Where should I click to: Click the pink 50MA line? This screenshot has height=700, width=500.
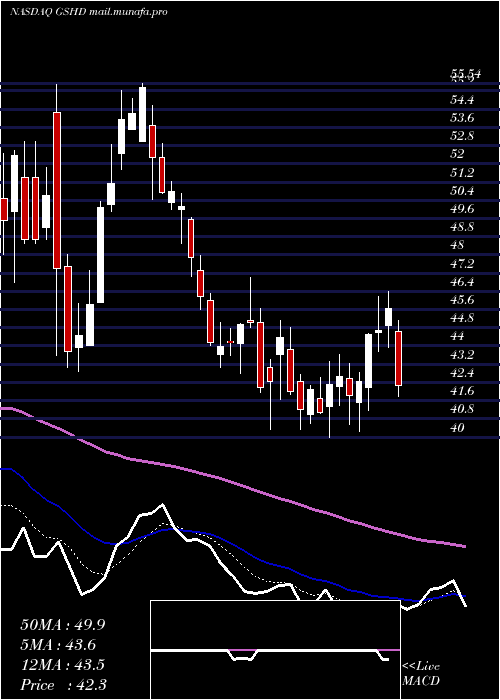[232, 482]
